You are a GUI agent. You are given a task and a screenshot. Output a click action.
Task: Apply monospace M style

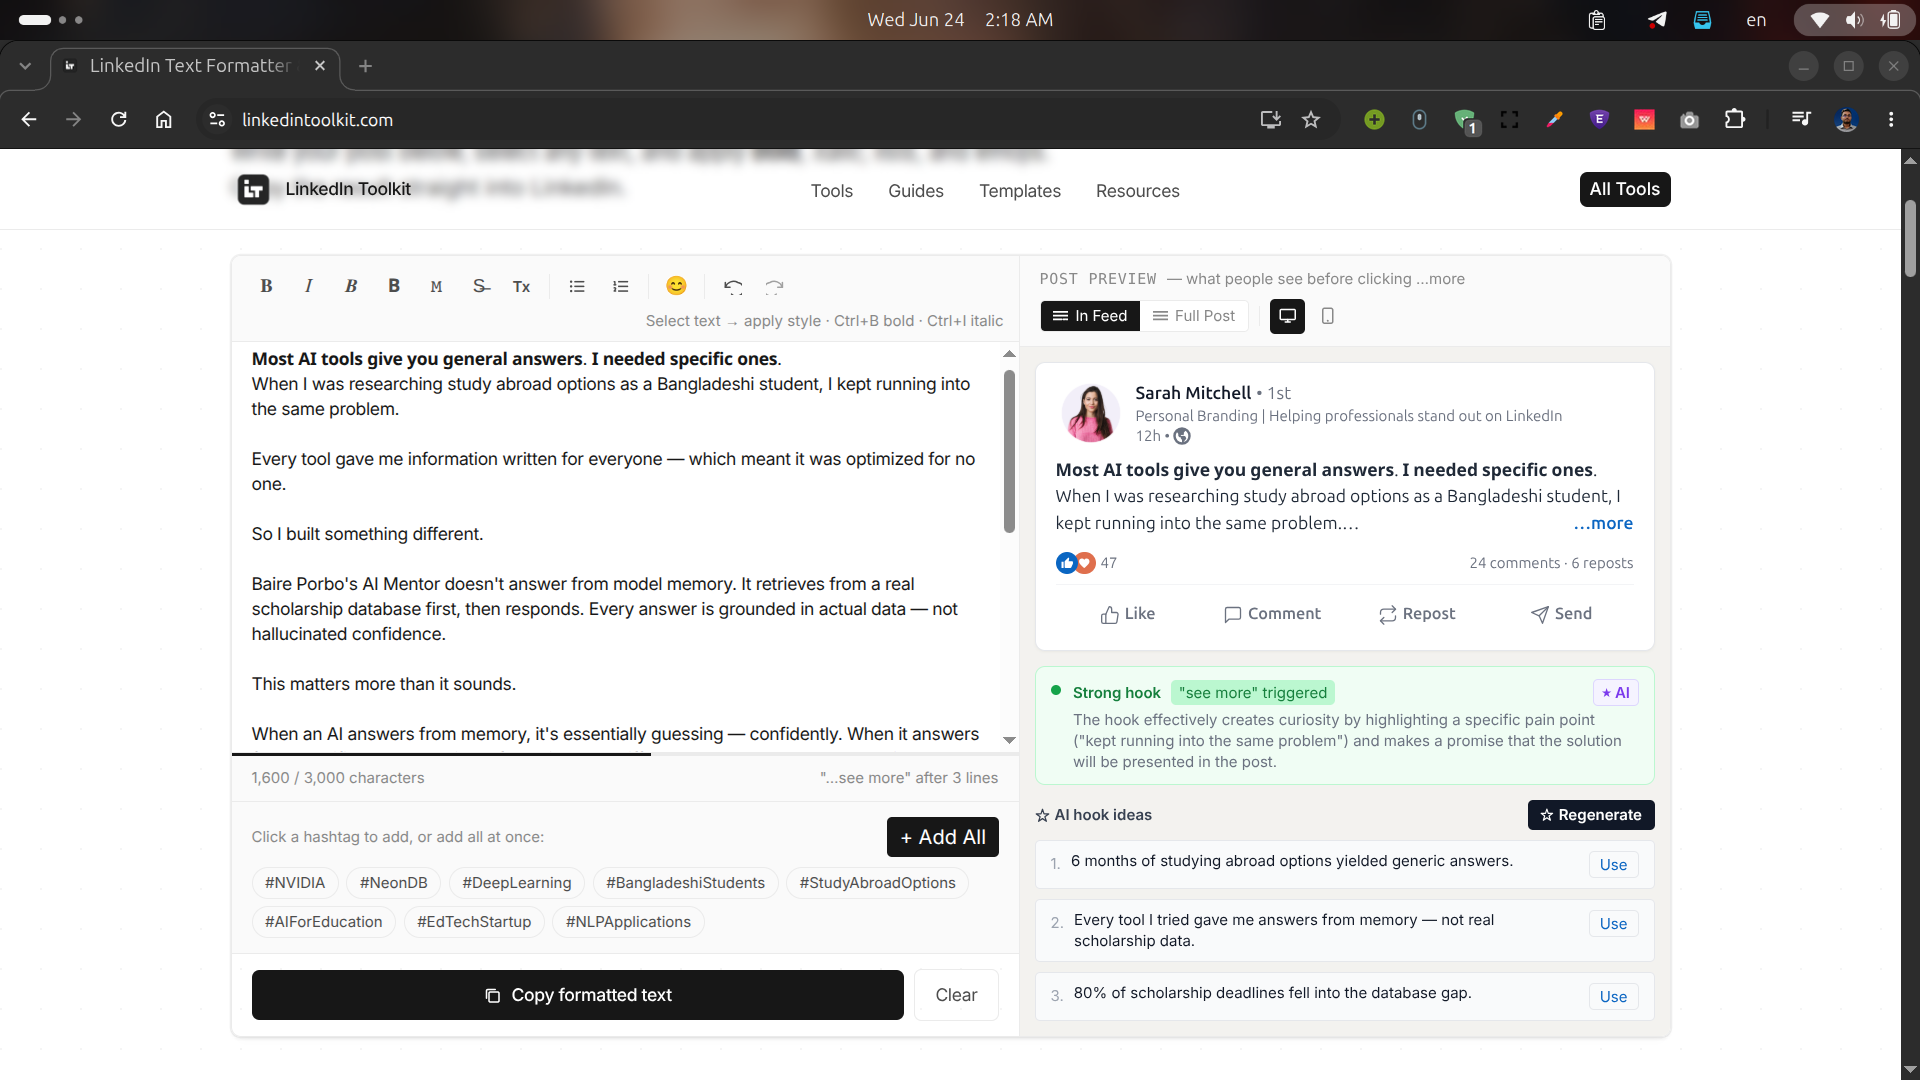(x=436, y=286)
